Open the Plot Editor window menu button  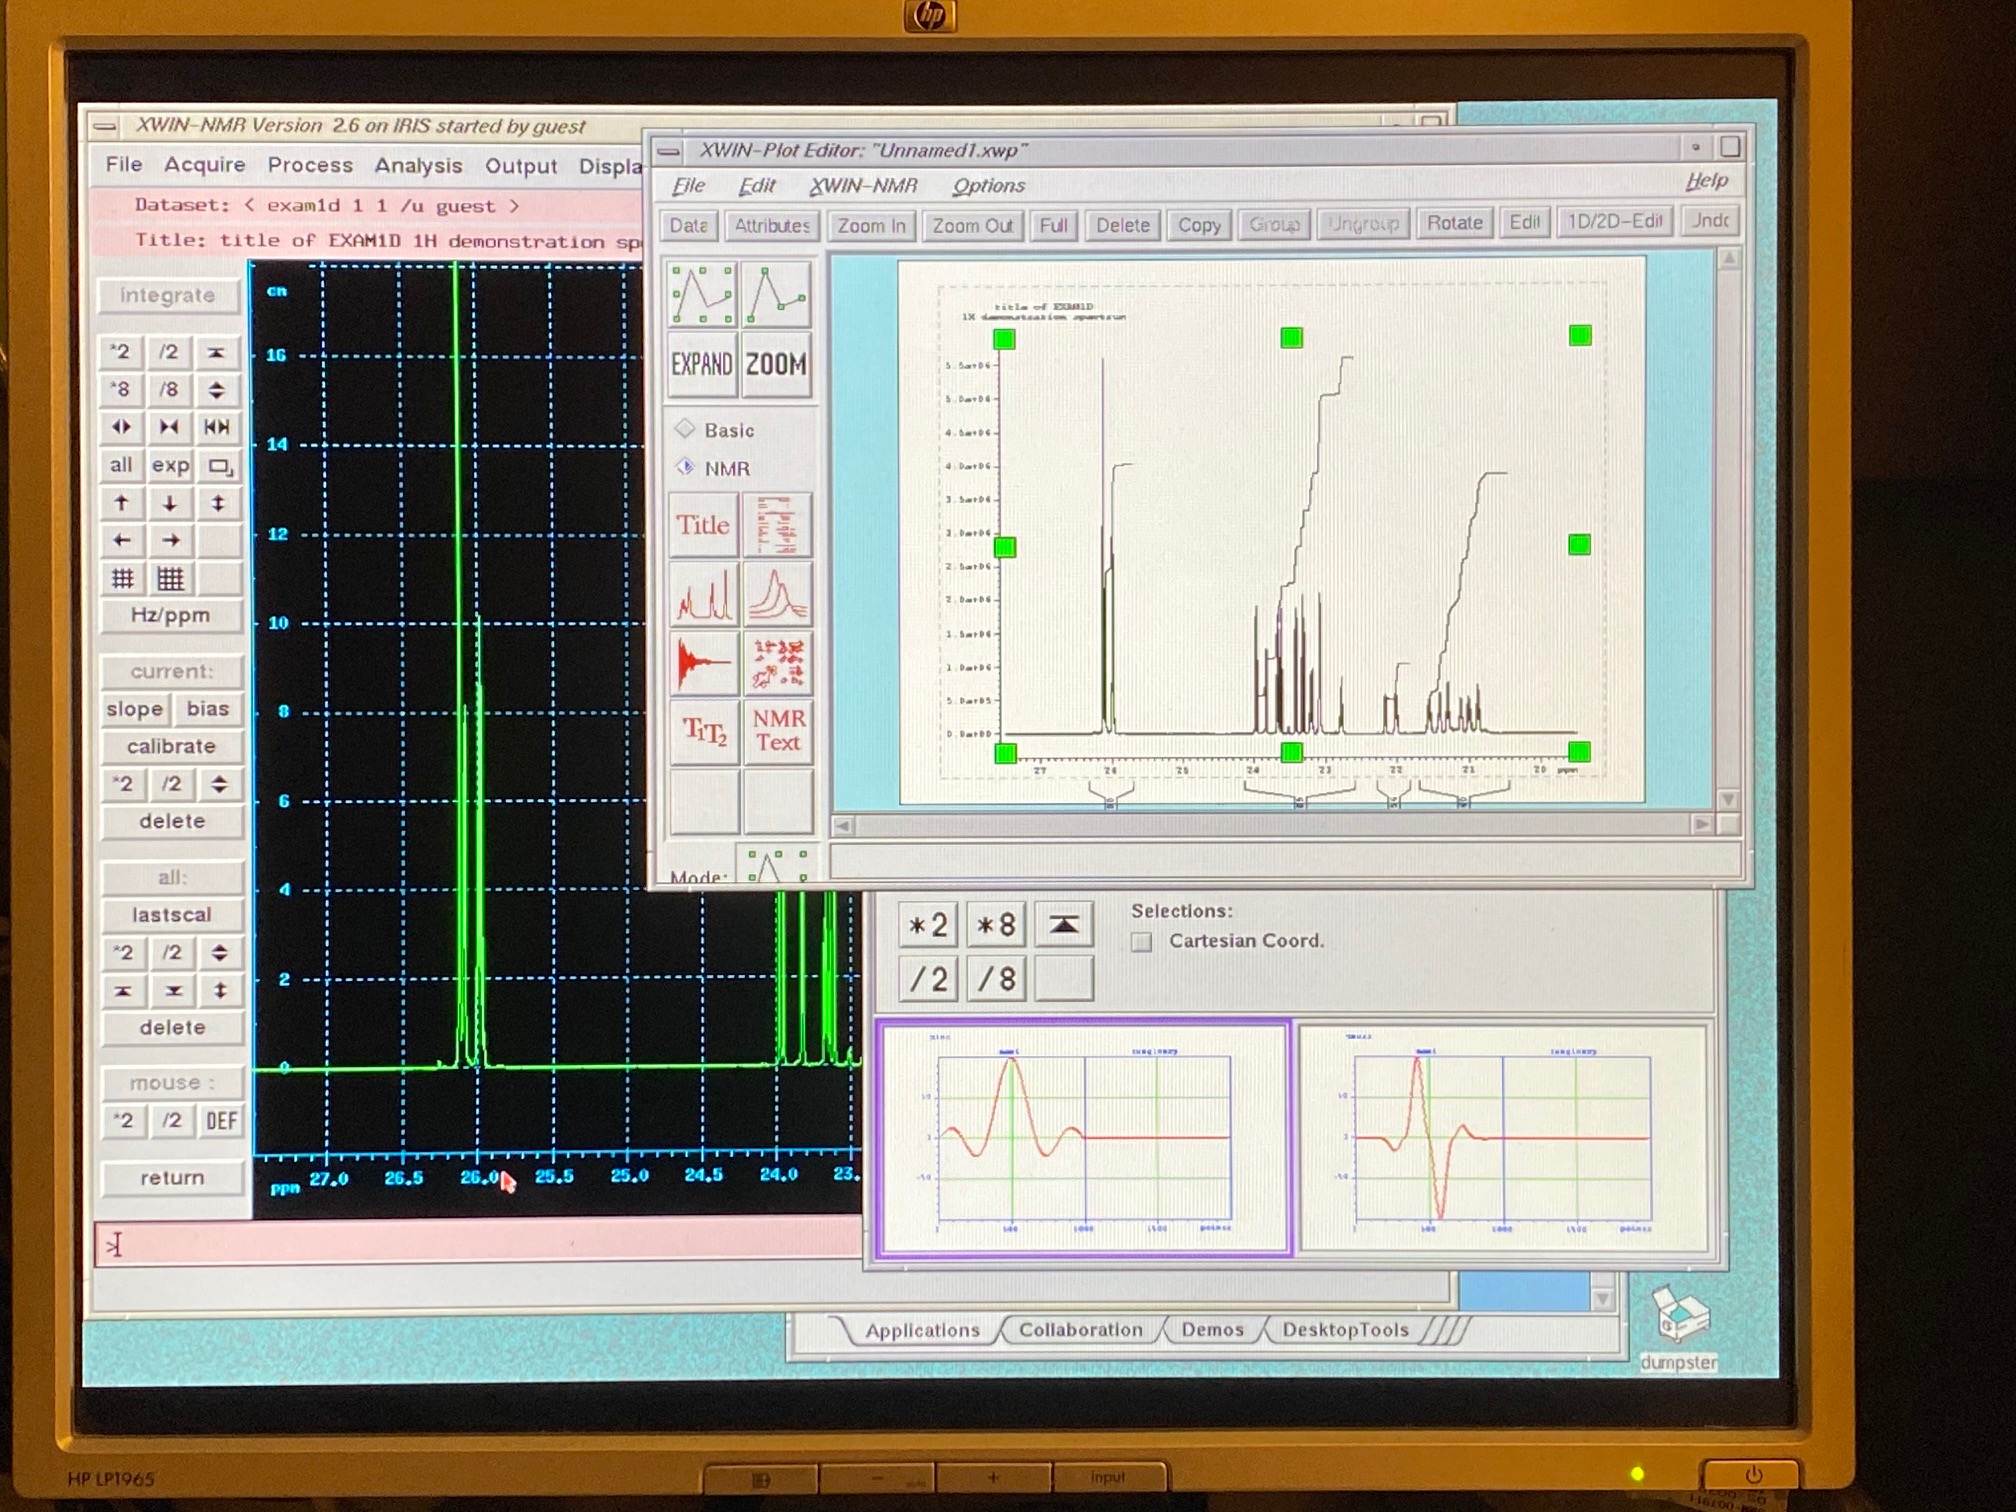coord(669,152)
